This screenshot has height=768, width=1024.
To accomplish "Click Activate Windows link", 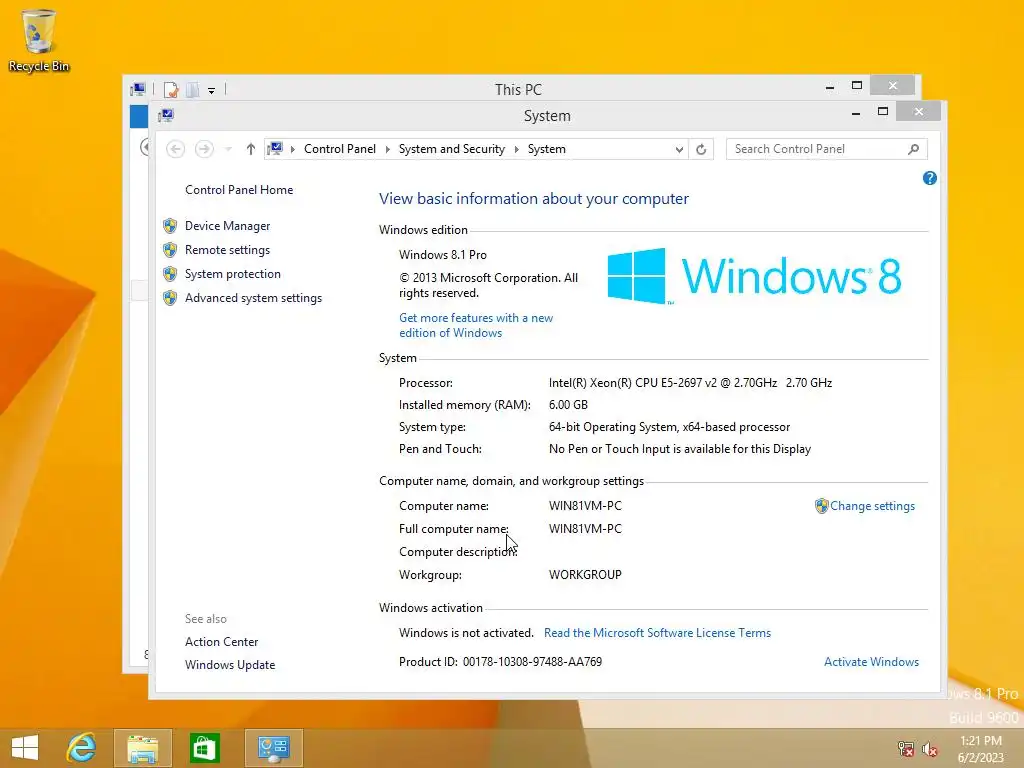I will click(871, 662).
